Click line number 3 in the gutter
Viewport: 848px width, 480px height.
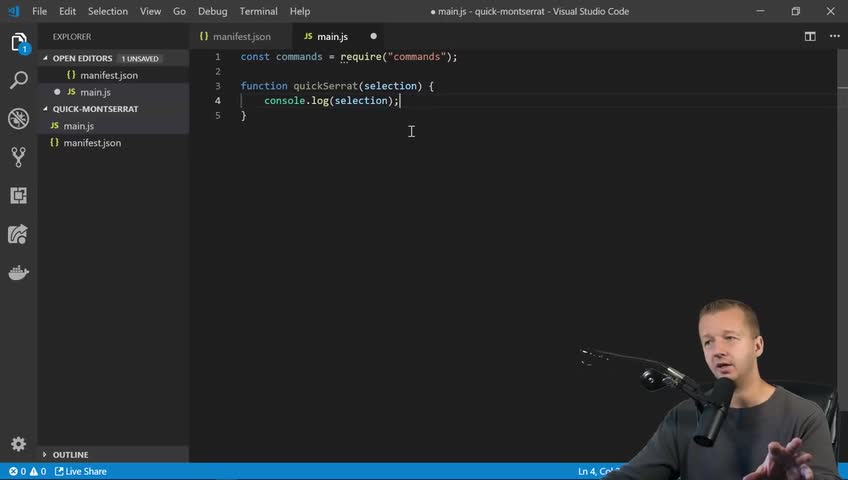tap(218, 86)
